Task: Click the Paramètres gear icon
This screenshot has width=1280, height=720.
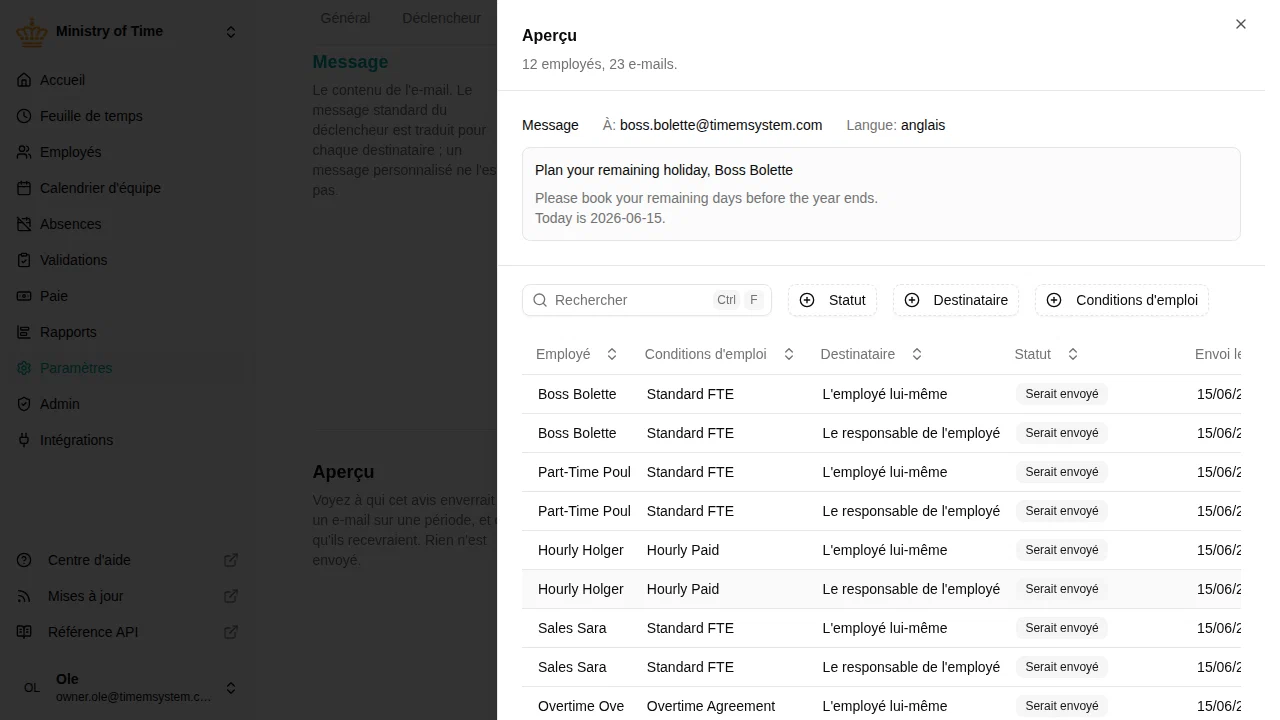Action: pos(24,368)
